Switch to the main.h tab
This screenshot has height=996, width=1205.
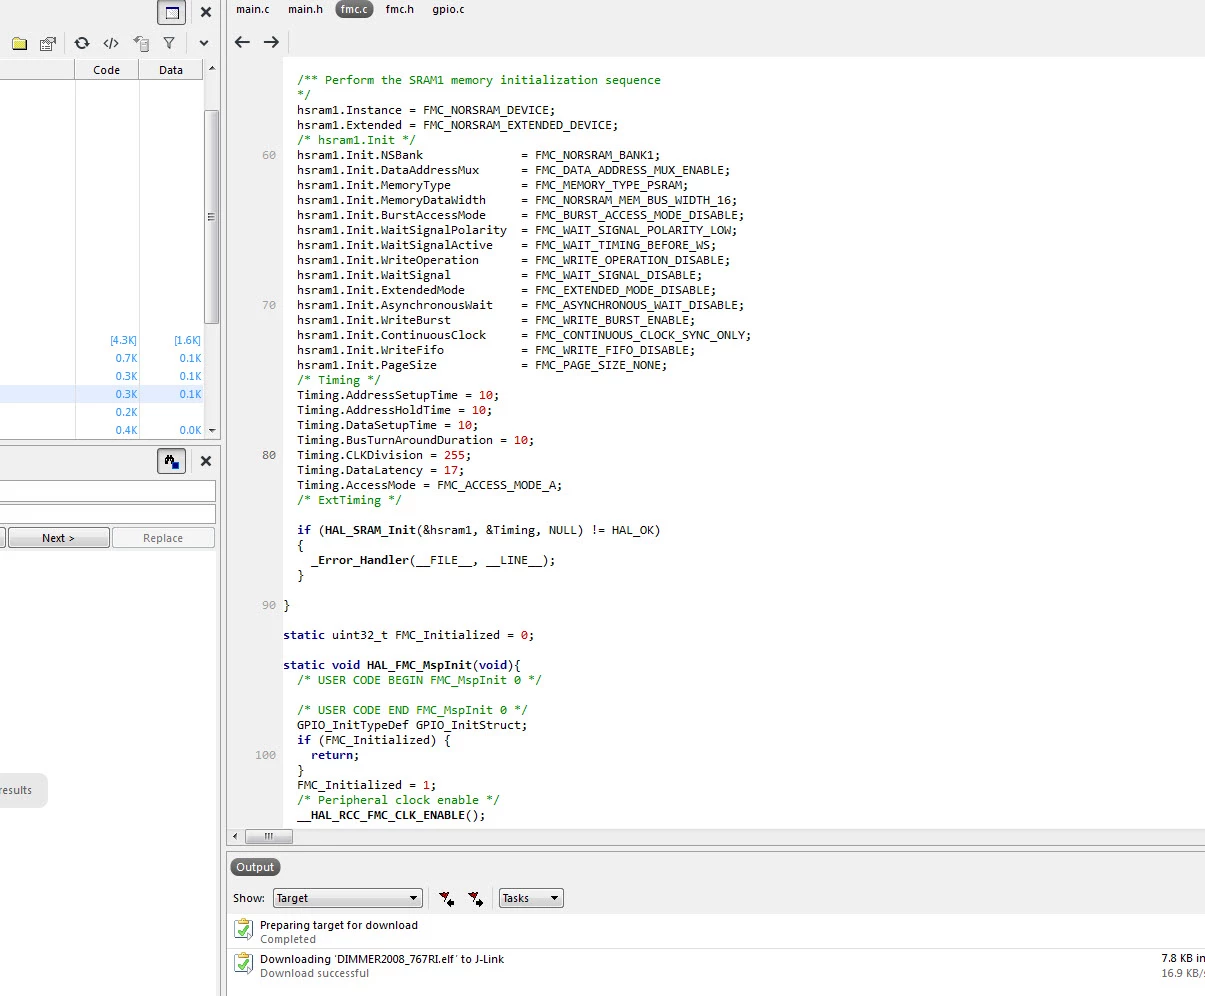tap(306, 9)
